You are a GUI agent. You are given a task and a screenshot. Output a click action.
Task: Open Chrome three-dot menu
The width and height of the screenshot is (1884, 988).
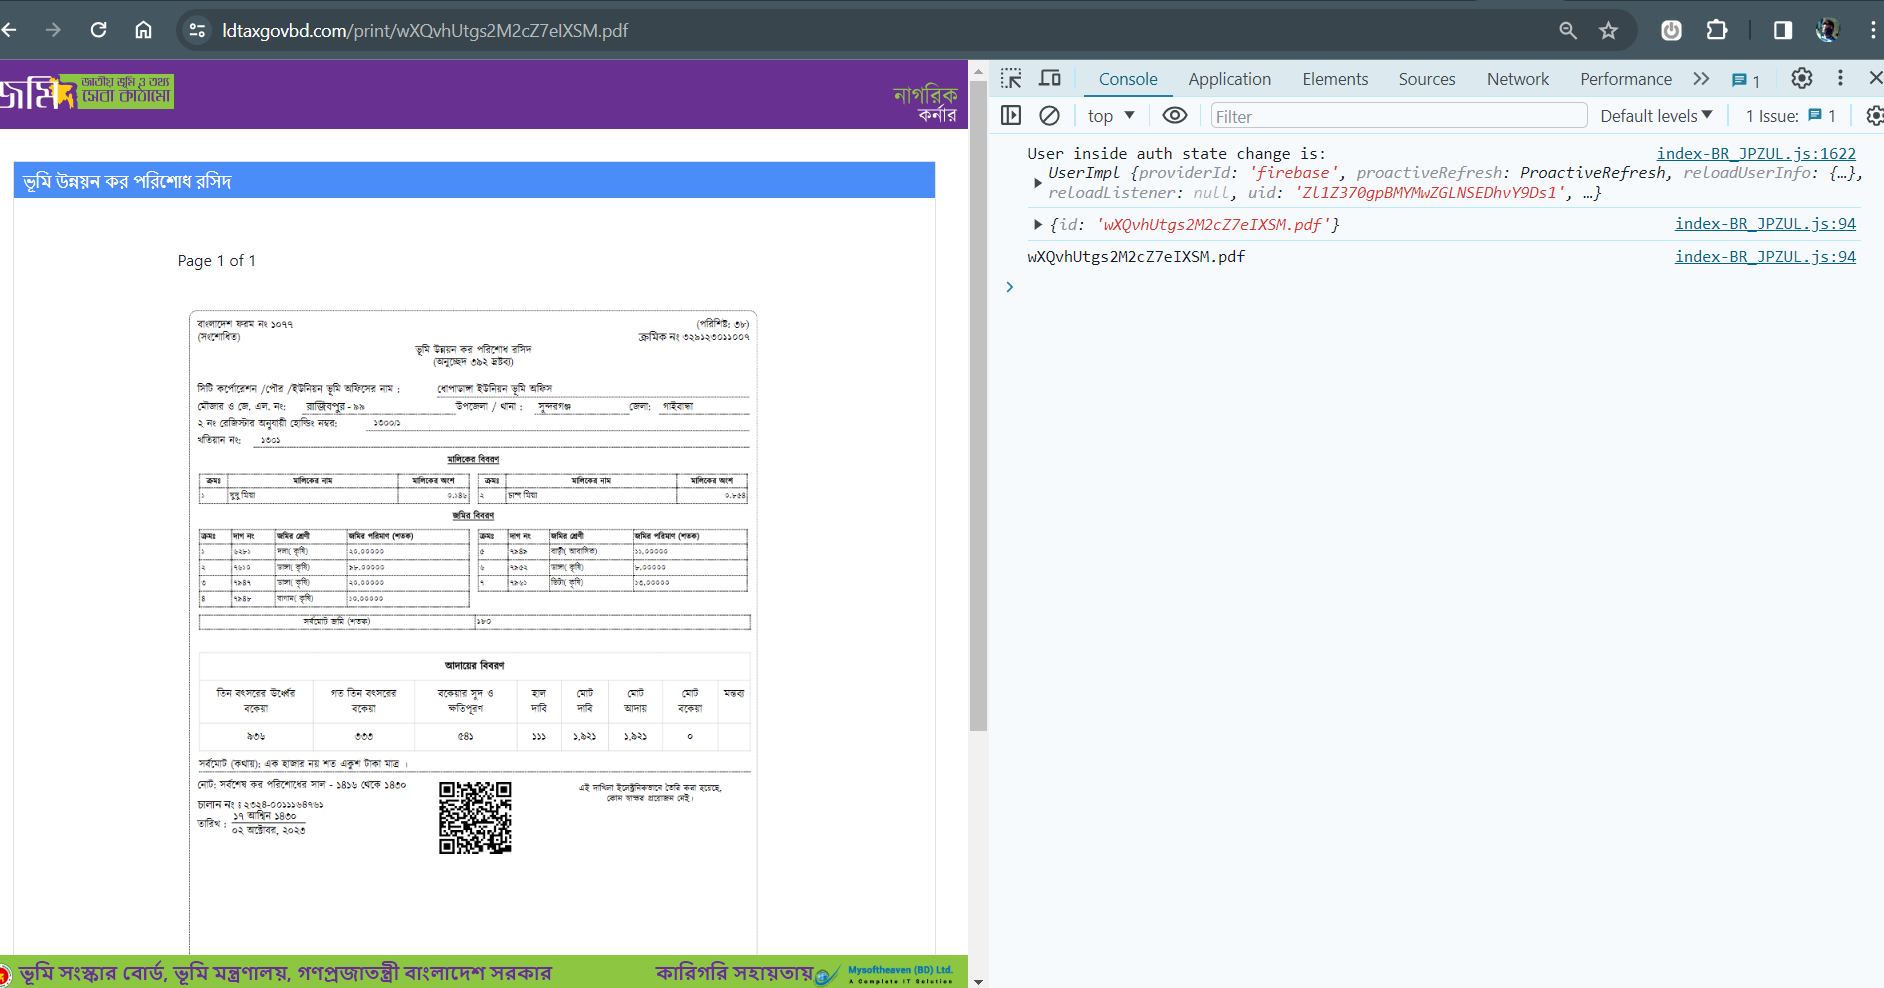[x=1872, y=30]
